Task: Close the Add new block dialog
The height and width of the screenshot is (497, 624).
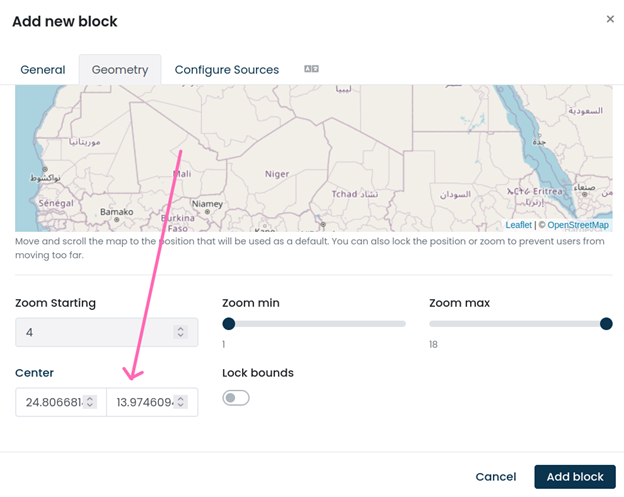Action: tap(610, 19)
